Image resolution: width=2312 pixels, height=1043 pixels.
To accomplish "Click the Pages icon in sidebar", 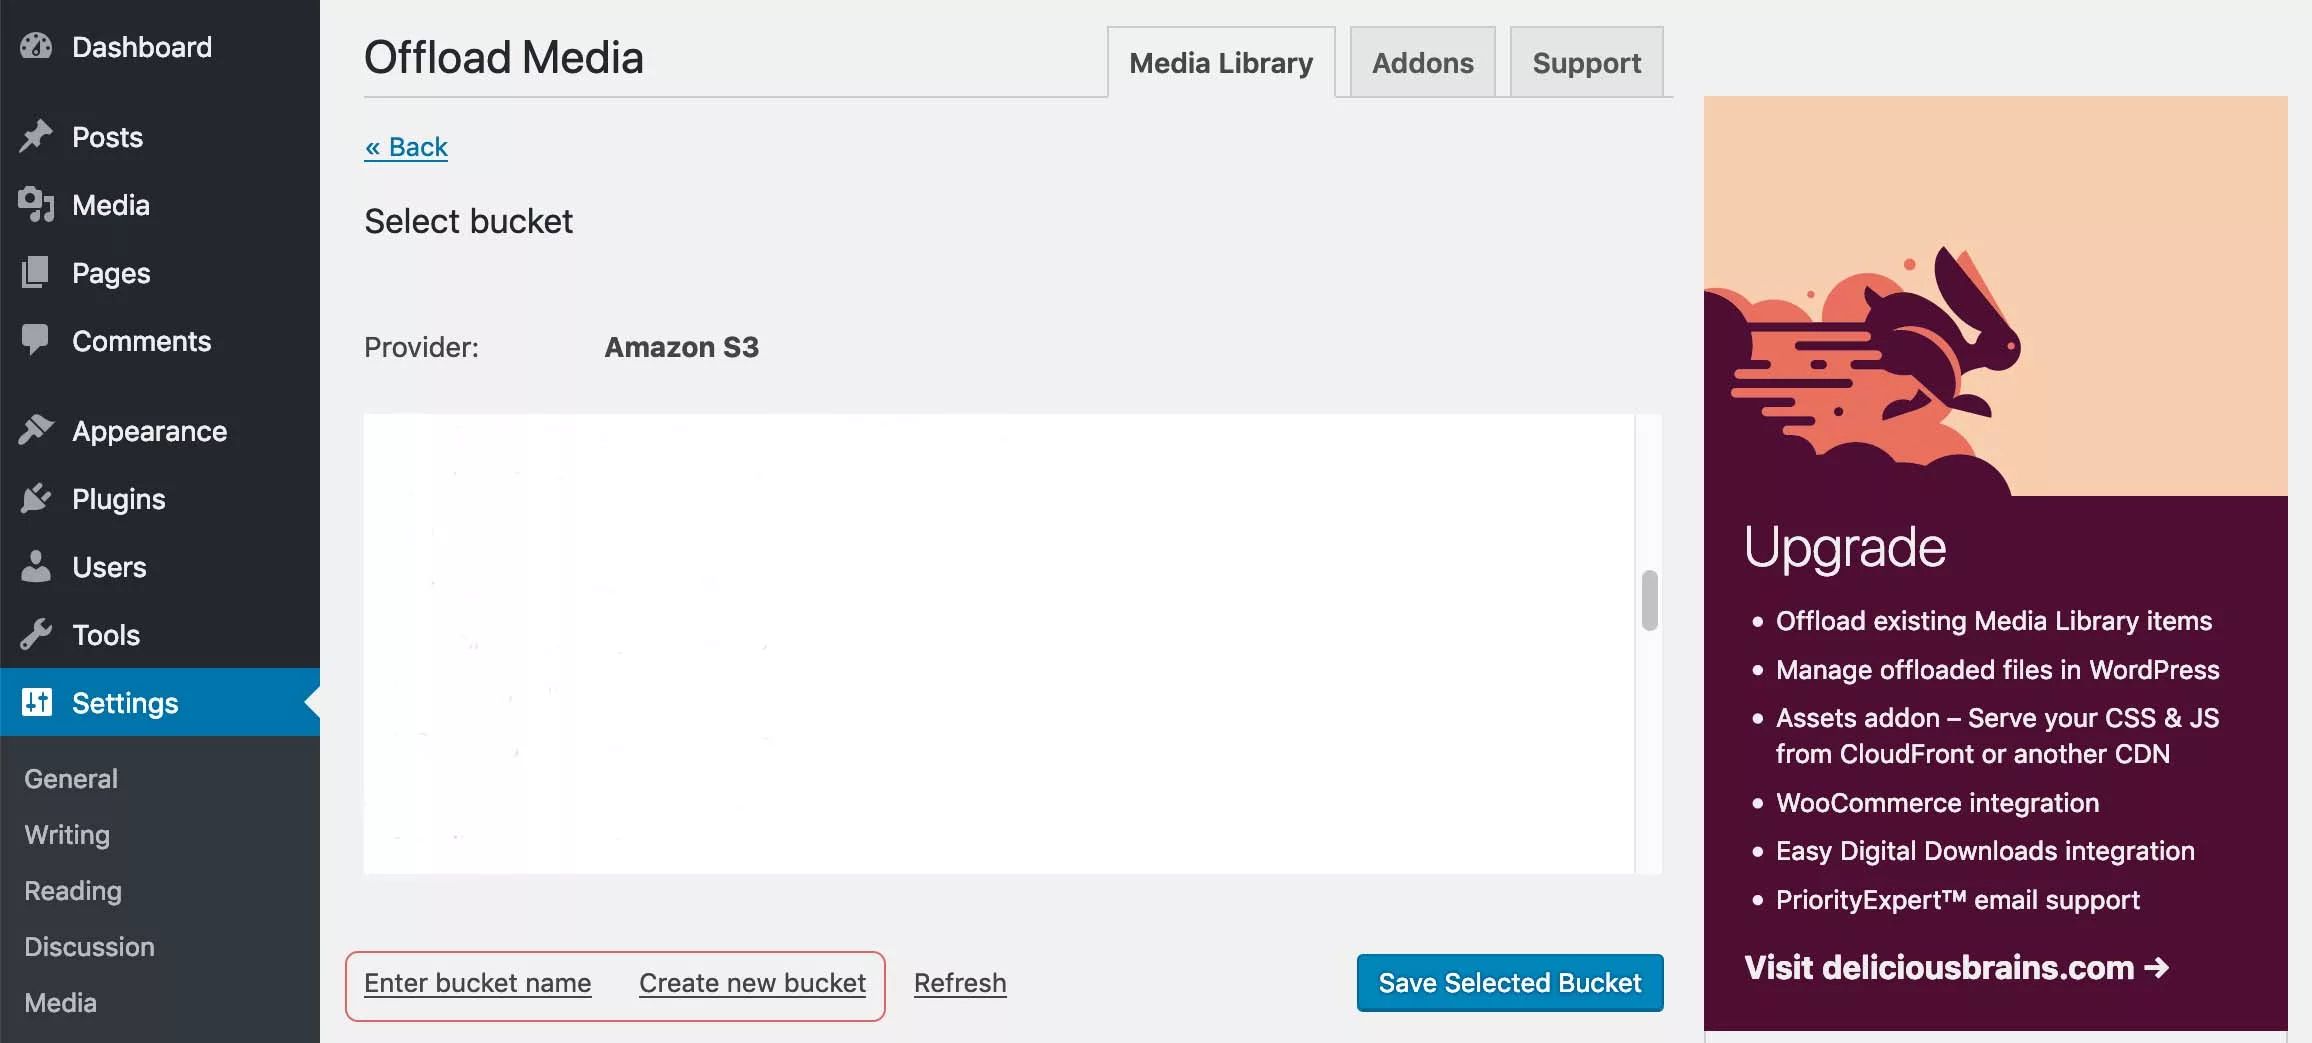I will 36,273.
